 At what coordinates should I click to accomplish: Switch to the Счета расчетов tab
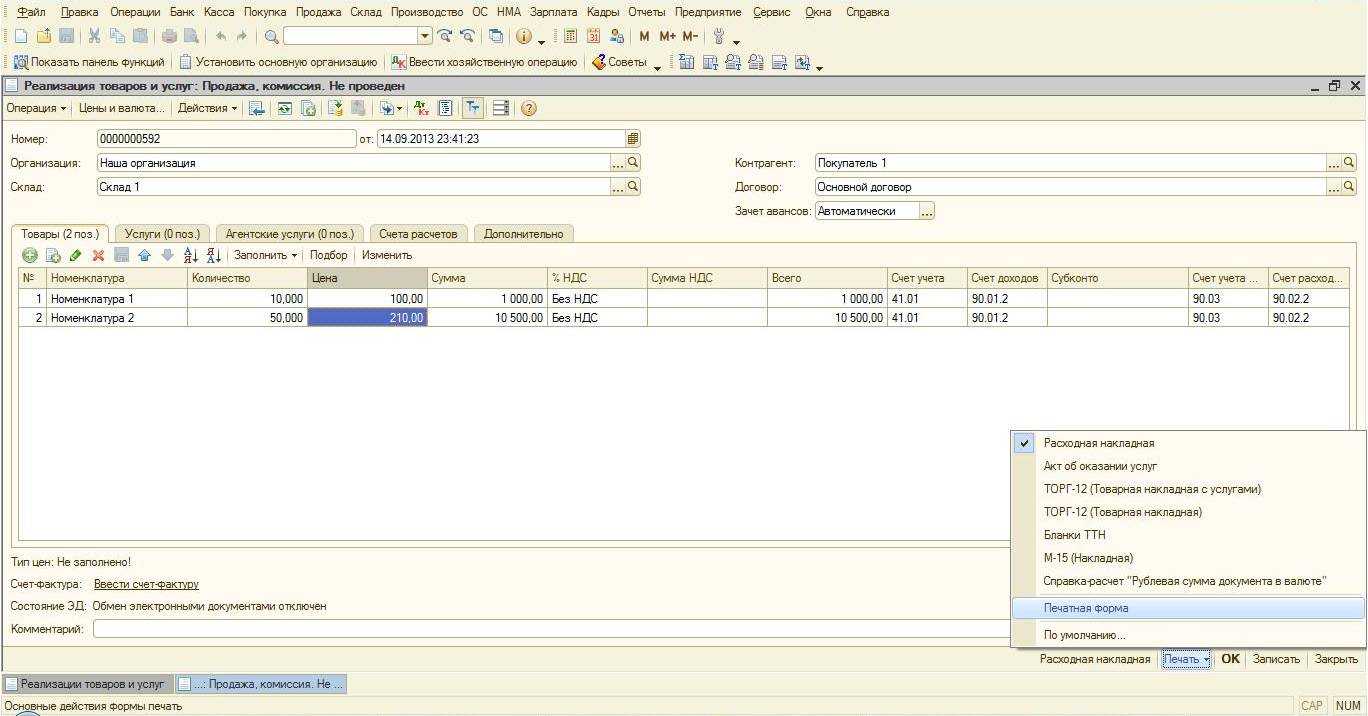click(x=418, y=234)
